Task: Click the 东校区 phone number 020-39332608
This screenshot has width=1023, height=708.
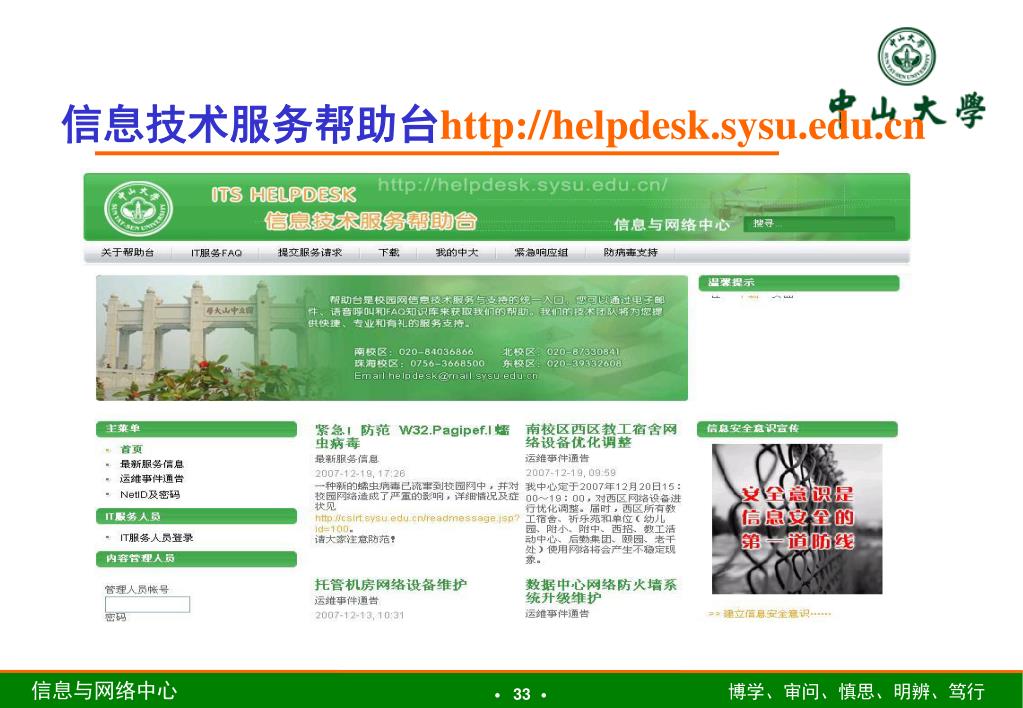Action: (x=584, y=363)
